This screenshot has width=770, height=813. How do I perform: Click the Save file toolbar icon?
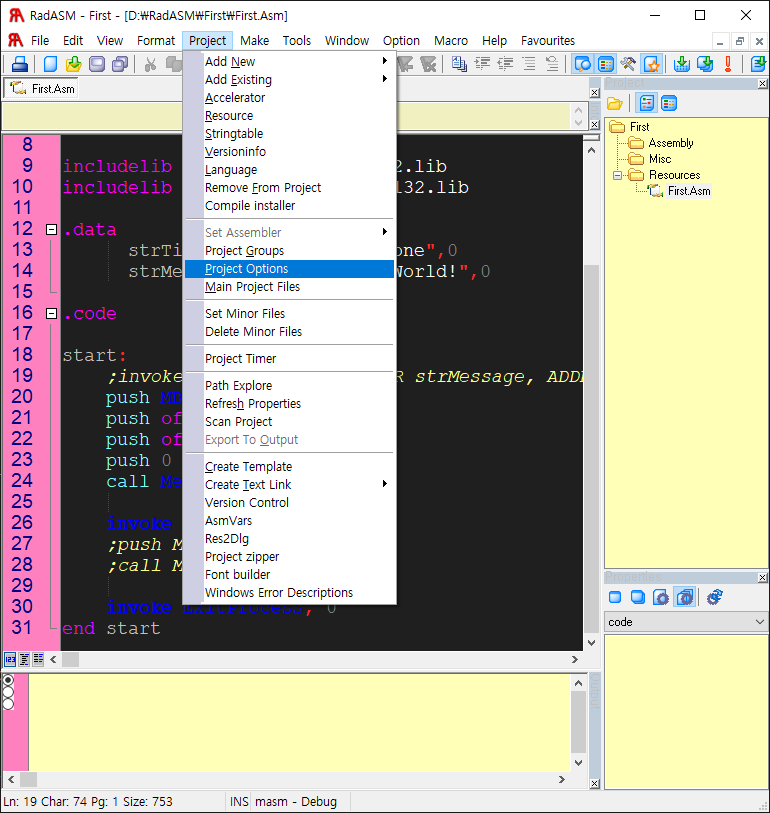click(x=97, y=64)
